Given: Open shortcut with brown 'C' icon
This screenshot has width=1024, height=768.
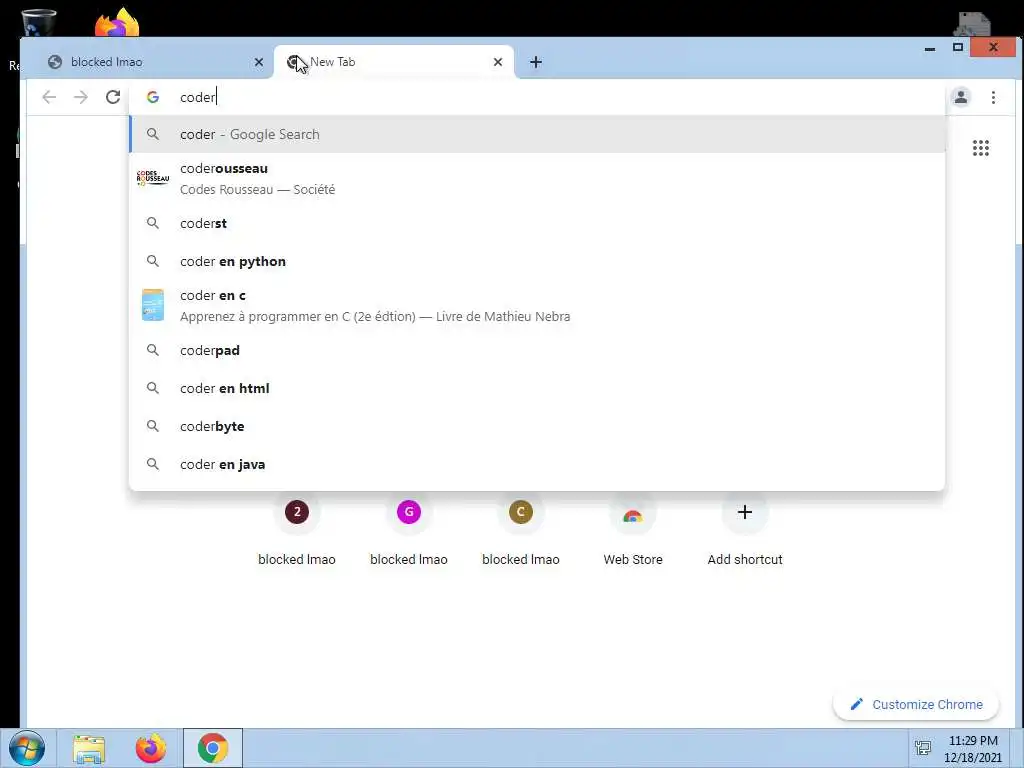Looking at the screenshot, I should point(520,512).
